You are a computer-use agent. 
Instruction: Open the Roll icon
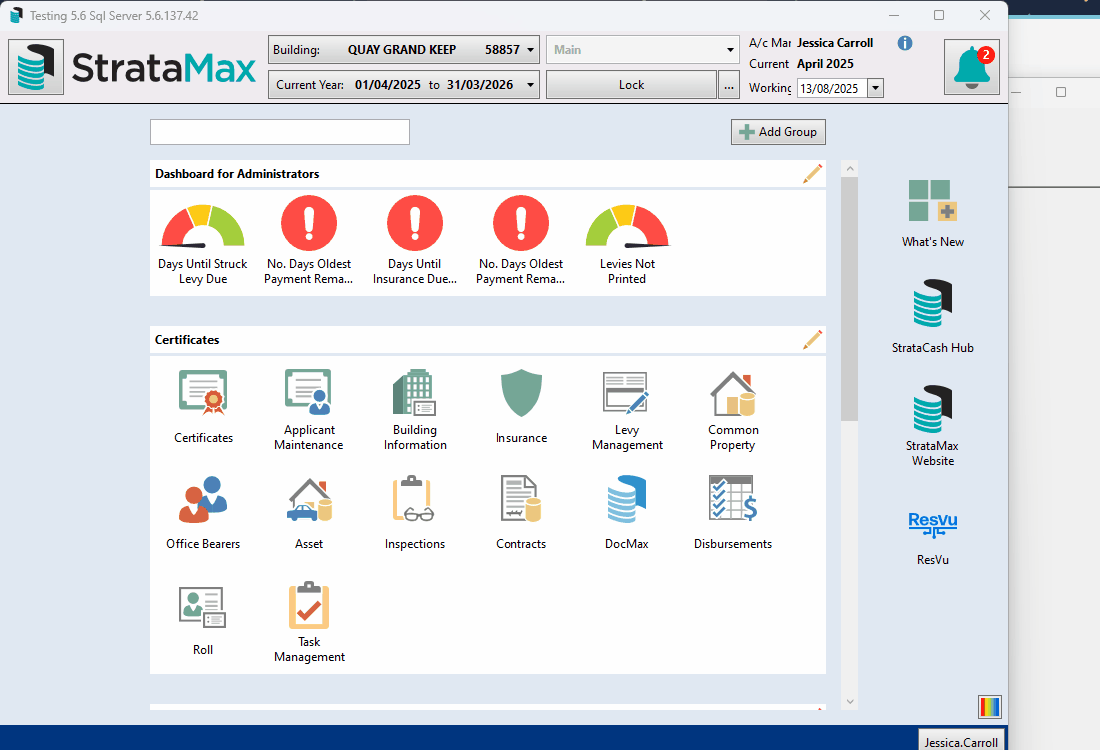(x=203, y=607)
